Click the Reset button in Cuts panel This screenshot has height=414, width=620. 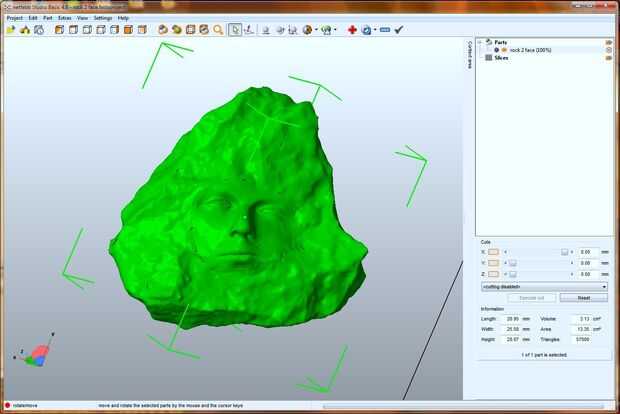584,298
